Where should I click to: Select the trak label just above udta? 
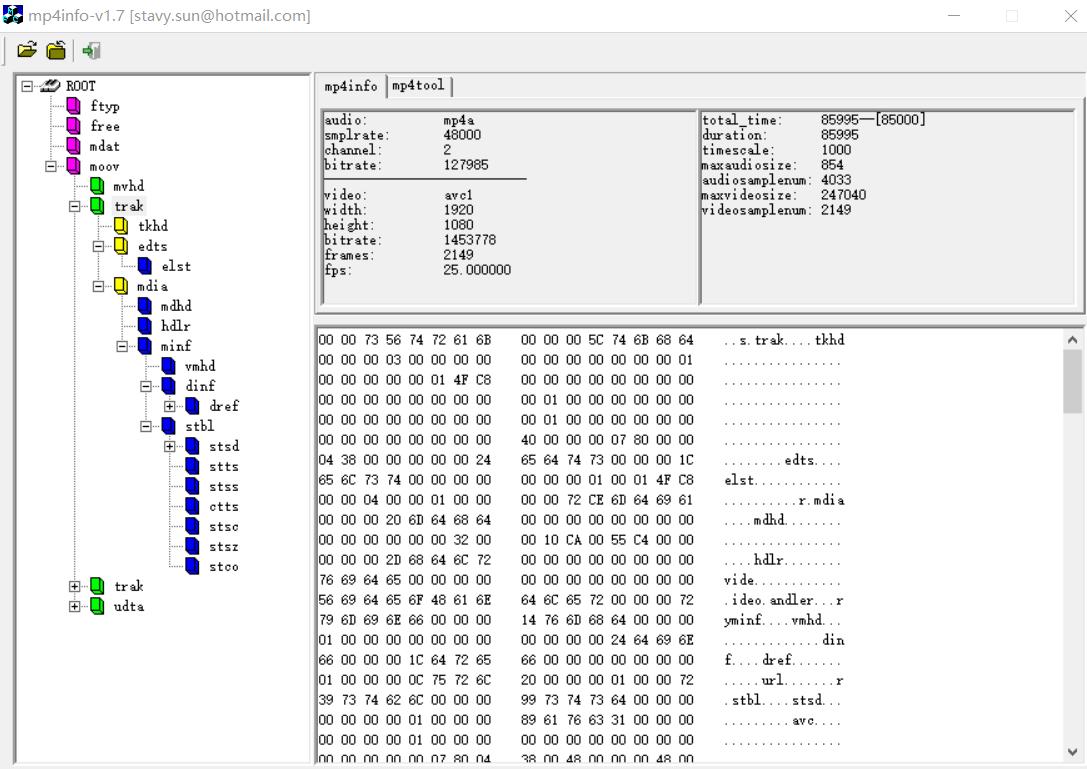129,586
